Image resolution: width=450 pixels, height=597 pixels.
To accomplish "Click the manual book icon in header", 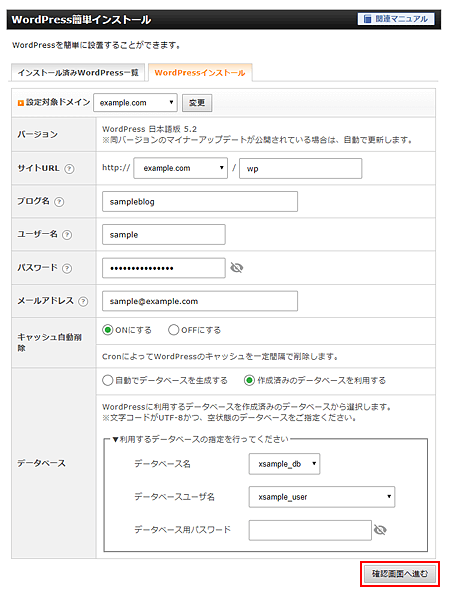I will click(x=367, y=19).
